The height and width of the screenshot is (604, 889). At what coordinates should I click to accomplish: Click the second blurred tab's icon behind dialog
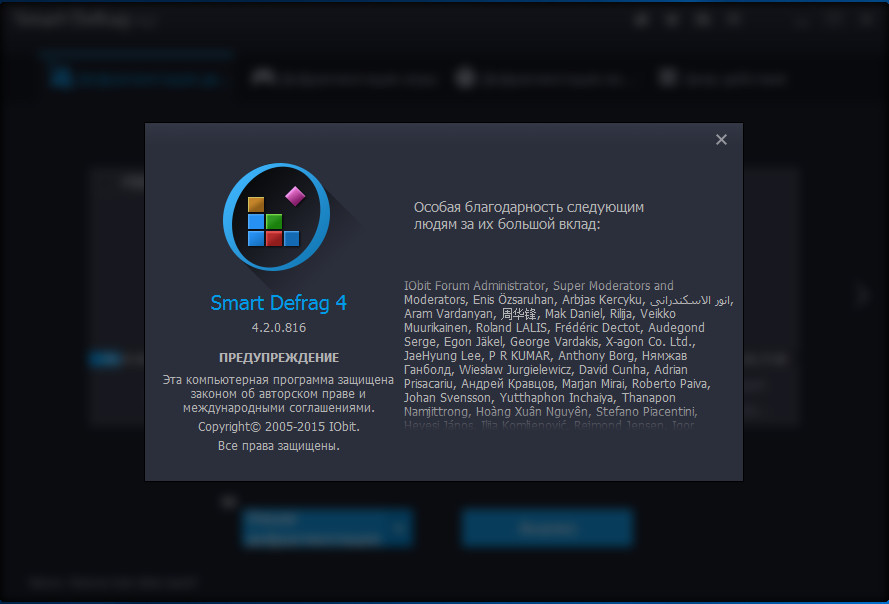262,78
